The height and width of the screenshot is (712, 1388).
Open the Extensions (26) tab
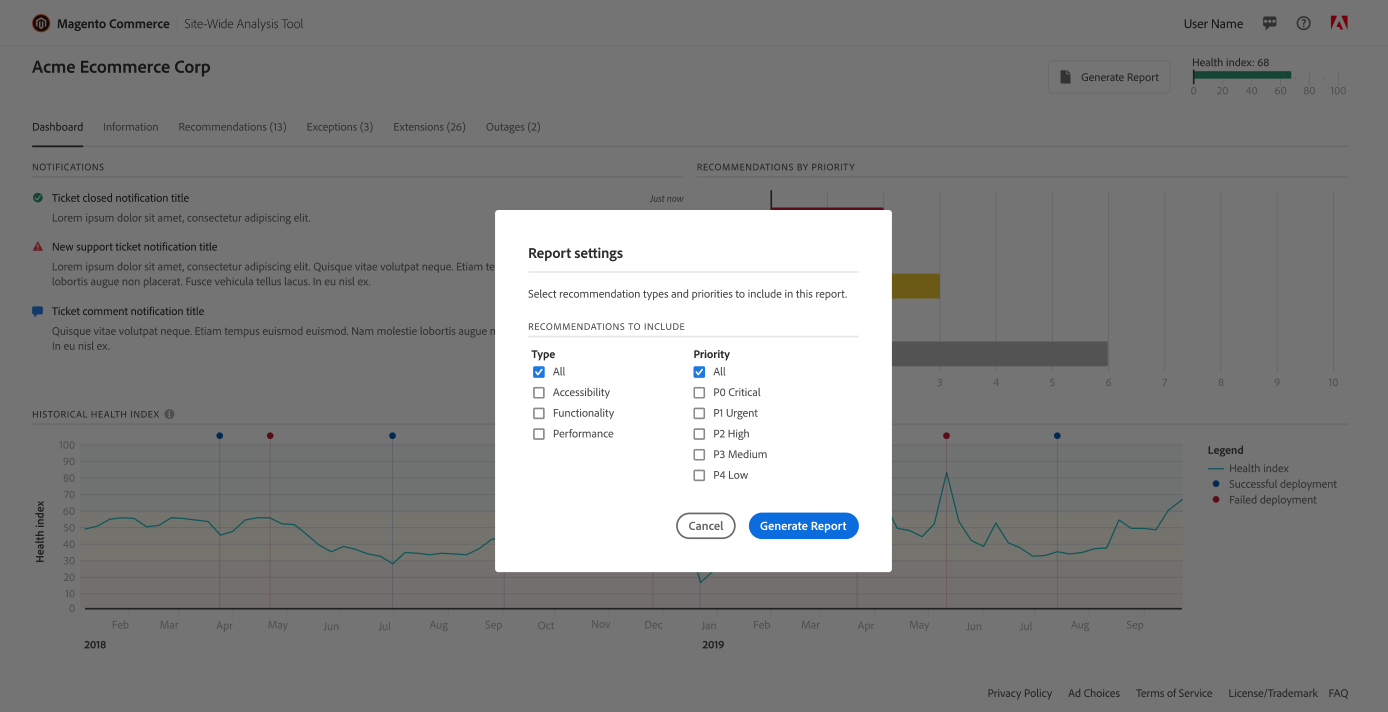429,127
